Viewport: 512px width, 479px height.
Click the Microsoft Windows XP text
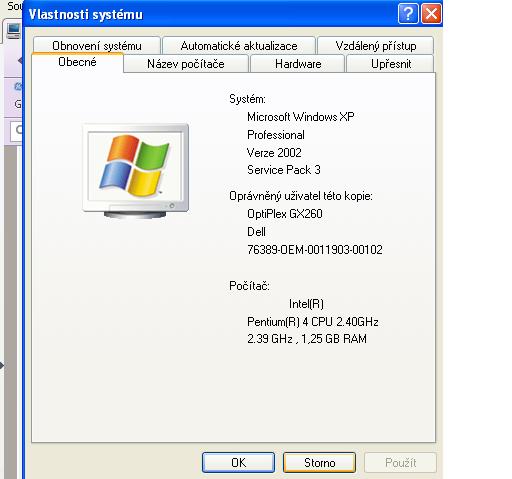pos(300,117)
